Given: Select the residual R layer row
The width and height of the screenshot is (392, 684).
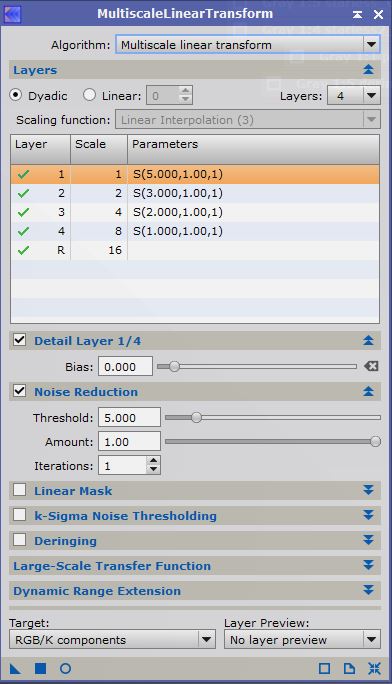Looking at the screenshot, I should [x=195, y=250].
